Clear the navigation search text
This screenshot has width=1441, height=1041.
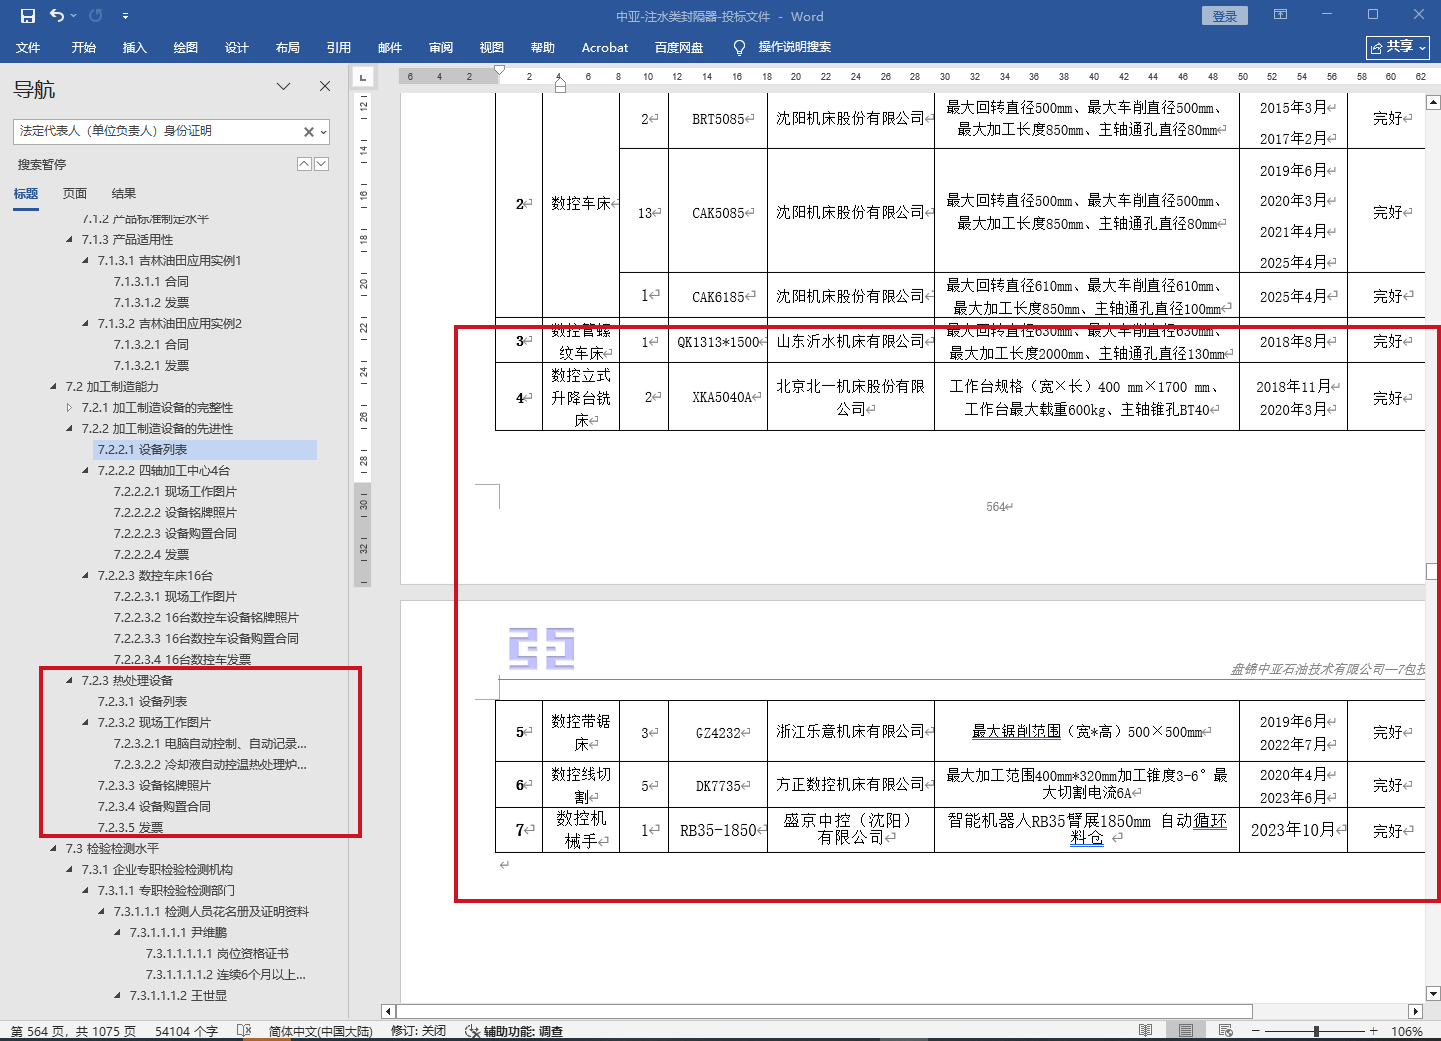[x=309, y=131]
